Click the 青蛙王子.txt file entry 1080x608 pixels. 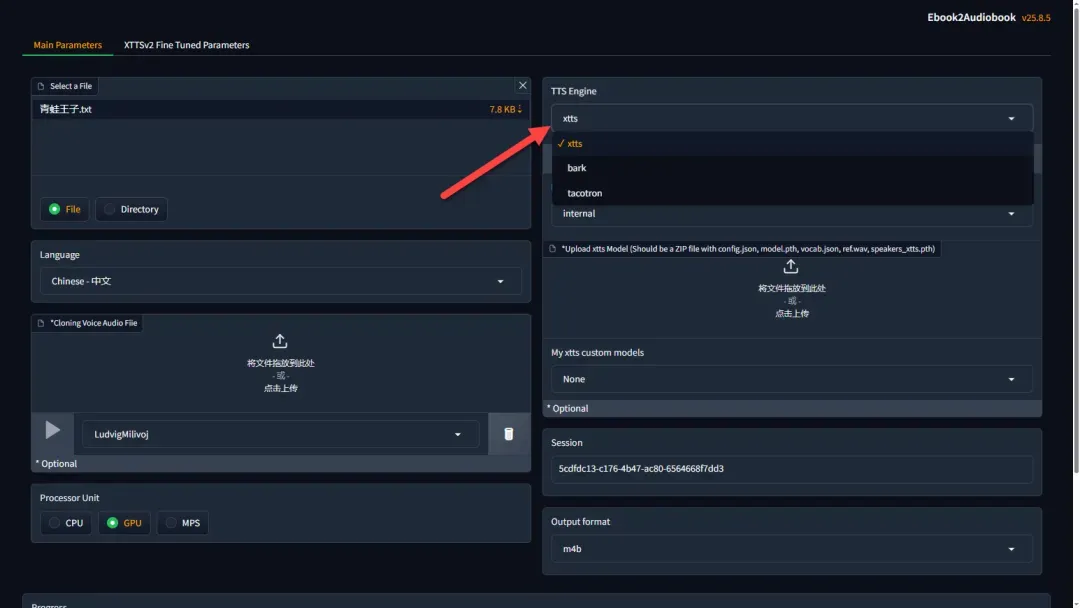pos(280,109)
